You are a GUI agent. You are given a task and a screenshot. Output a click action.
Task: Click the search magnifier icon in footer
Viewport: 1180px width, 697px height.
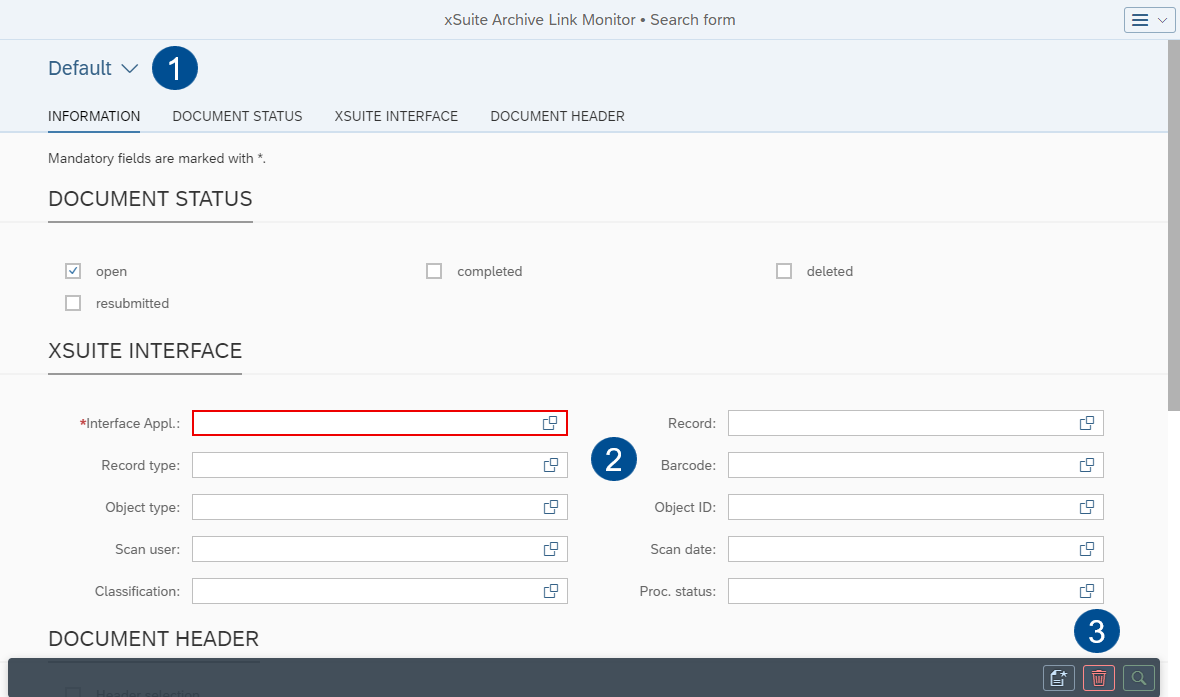click(x=1139, y=678)
